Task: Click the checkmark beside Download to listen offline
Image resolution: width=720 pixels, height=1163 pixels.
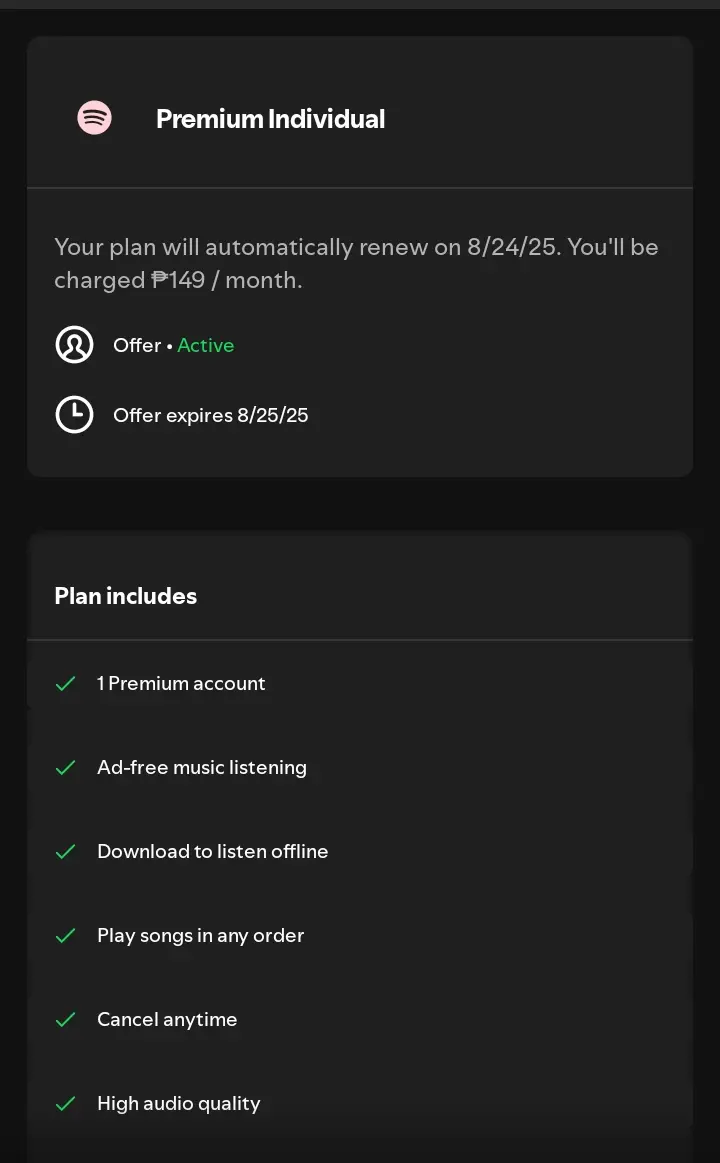Action: click(66, 851)
